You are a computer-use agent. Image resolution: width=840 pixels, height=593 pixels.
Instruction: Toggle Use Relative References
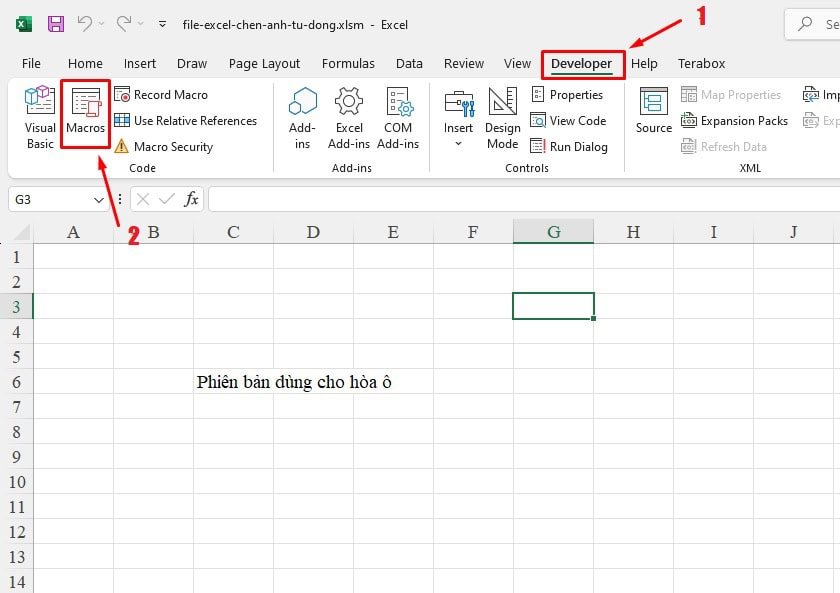point(185,121)
